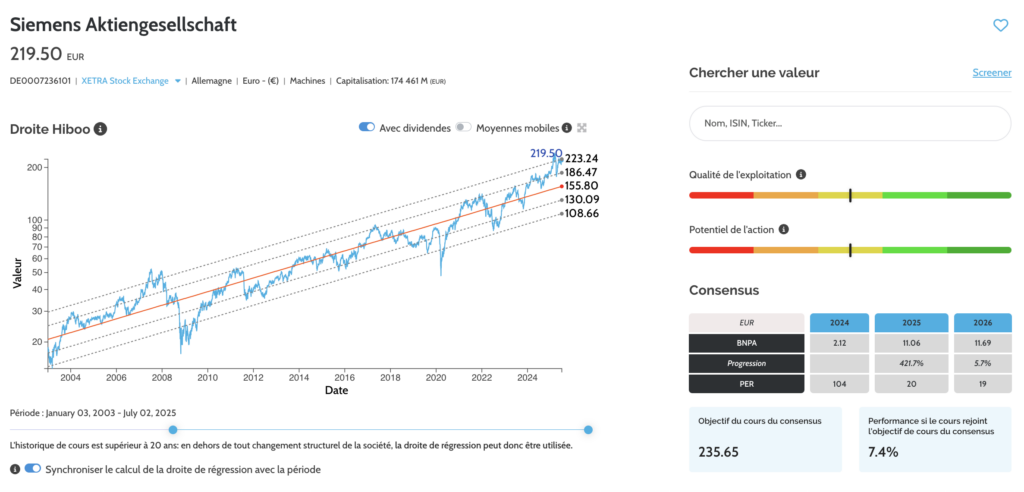Screen dimensions: 1024x492
Task: Disable Synchroniser le calcul de la droite toggle
Action: tap(33, 468)
